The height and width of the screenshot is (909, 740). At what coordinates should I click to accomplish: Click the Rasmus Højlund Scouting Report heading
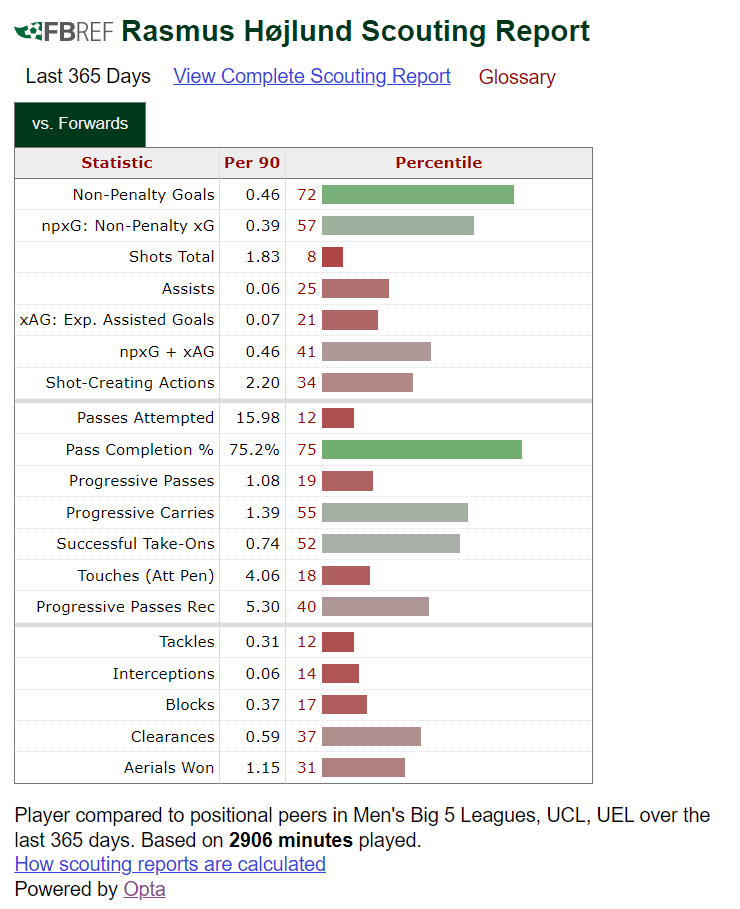tap(355, 32)
